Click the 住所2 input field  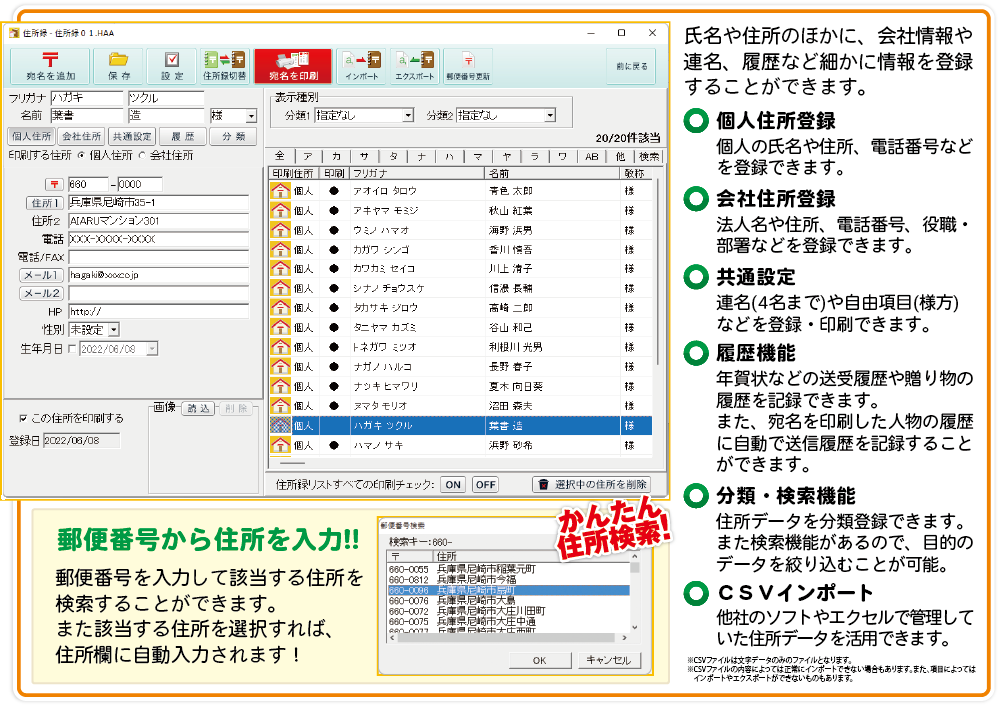157,221
